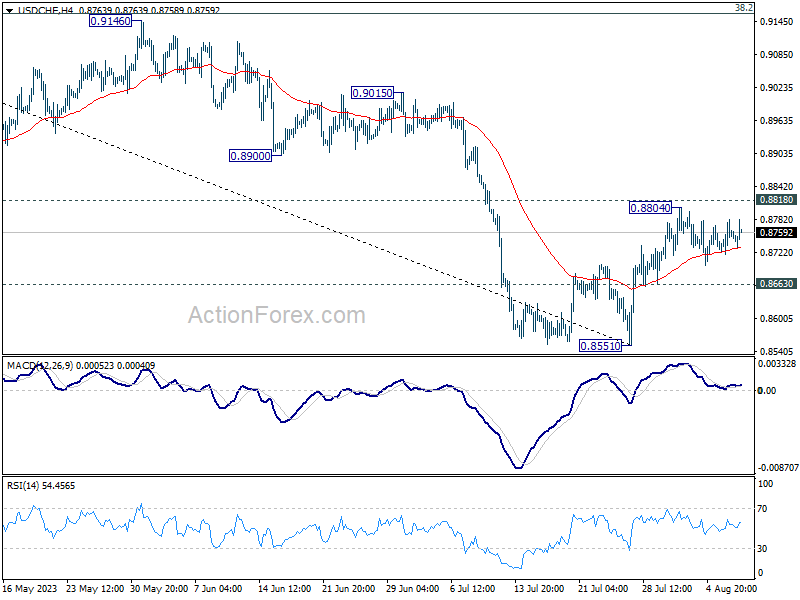The width and height of the screenshot is (800, 600).
Task: Click the 0.89635 value on the price scale
Action: (x=777, y=120)
